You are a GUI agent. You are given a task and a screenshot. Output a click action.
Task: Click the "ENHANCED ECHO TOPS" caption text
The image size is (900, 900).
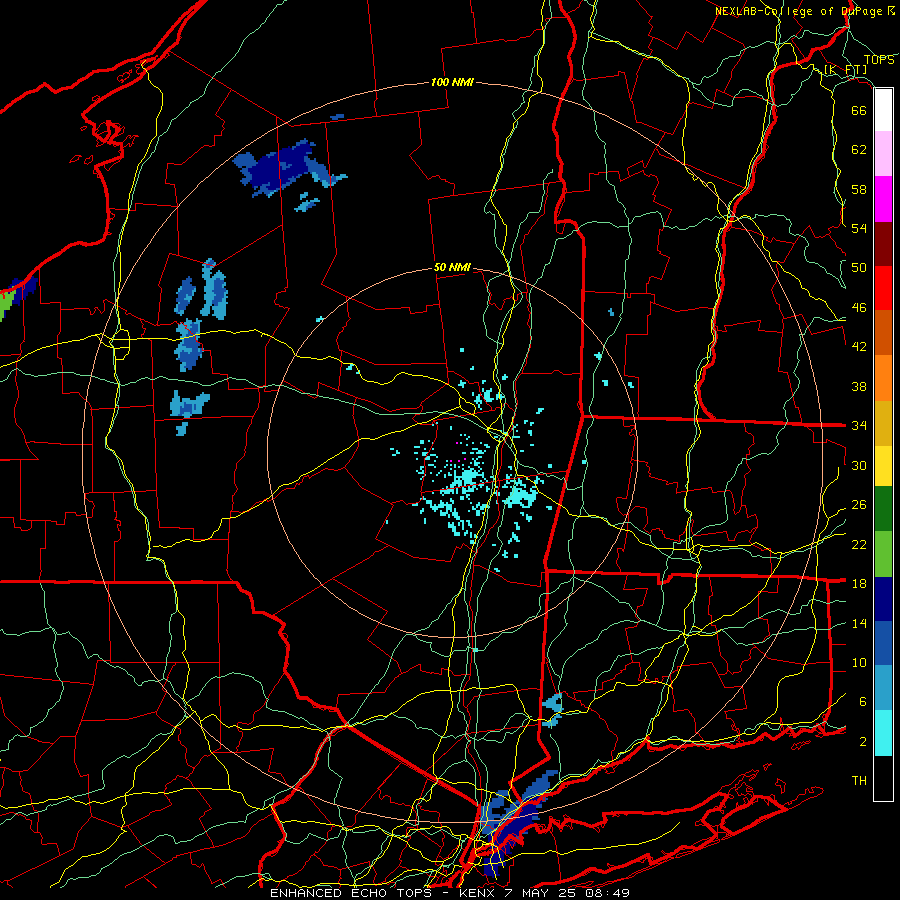(351, 893)
